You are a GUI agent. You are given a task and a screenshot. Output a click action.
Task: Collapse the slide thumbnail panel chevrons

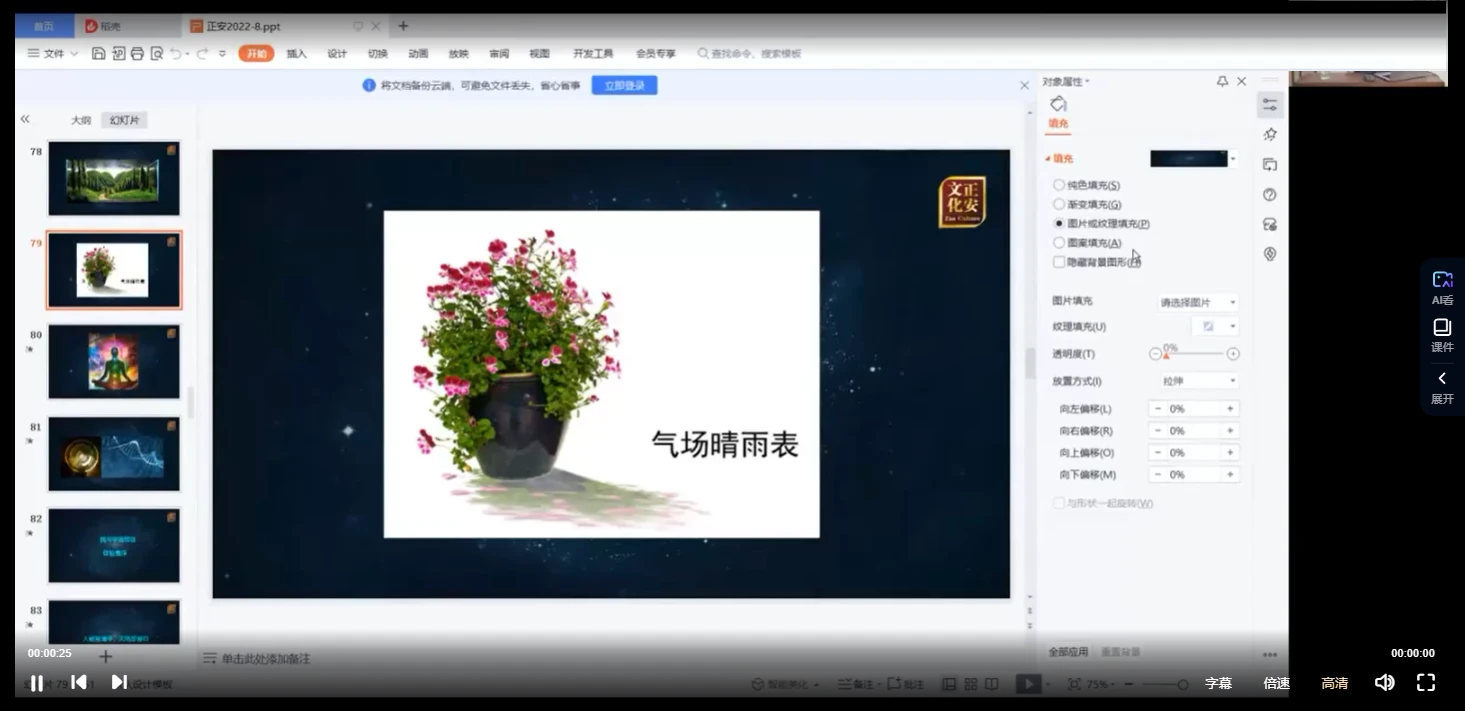[25, 119]
